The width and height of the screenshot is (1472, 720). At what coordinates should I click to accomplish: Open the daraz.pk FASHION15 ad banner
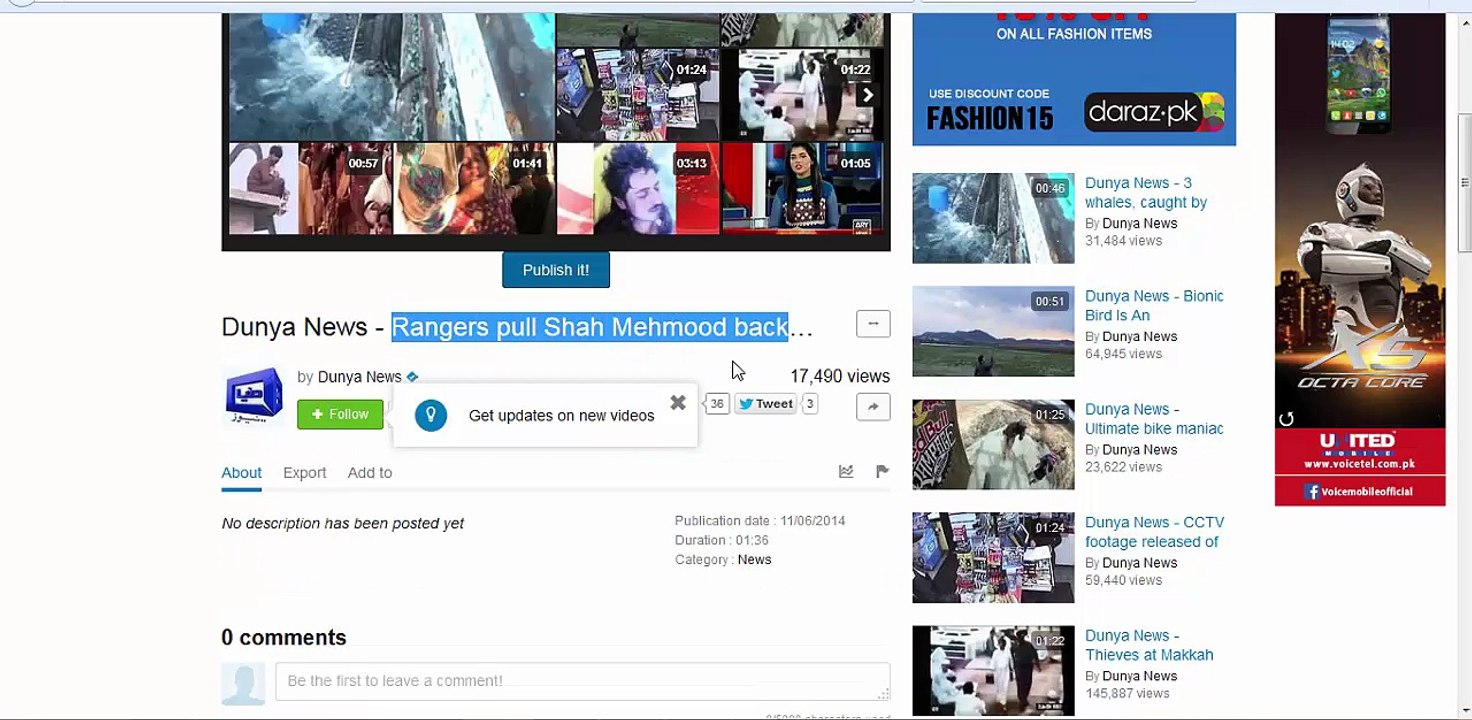pyautogui.click(x=1074, y=80)
